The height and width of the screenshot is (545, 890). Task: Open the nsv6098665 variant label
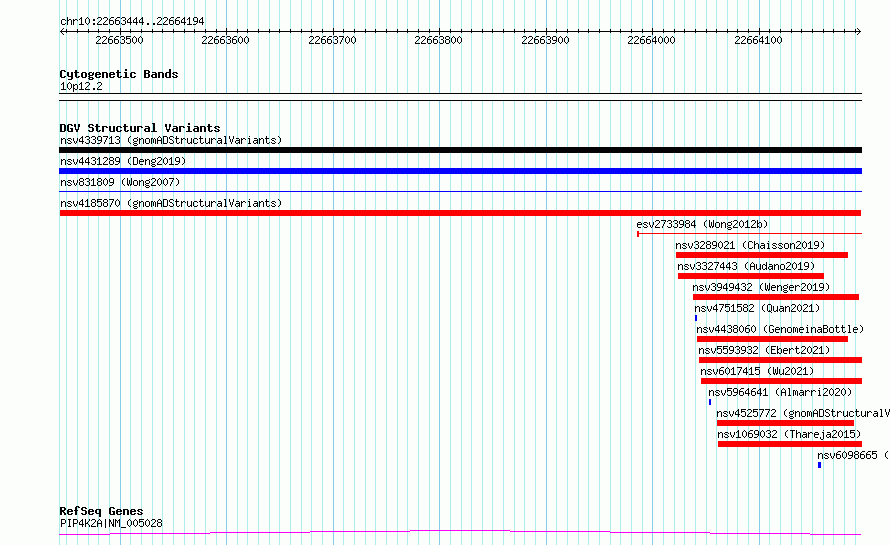pyautogui.click(x=853, y=455)
